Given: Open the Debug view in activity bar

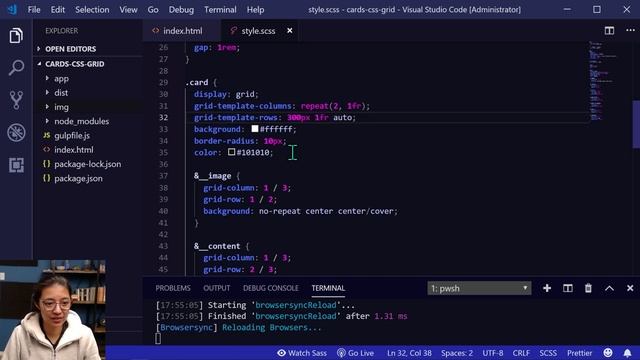Looking at the screenshot, I should click(x=16, y=133).
